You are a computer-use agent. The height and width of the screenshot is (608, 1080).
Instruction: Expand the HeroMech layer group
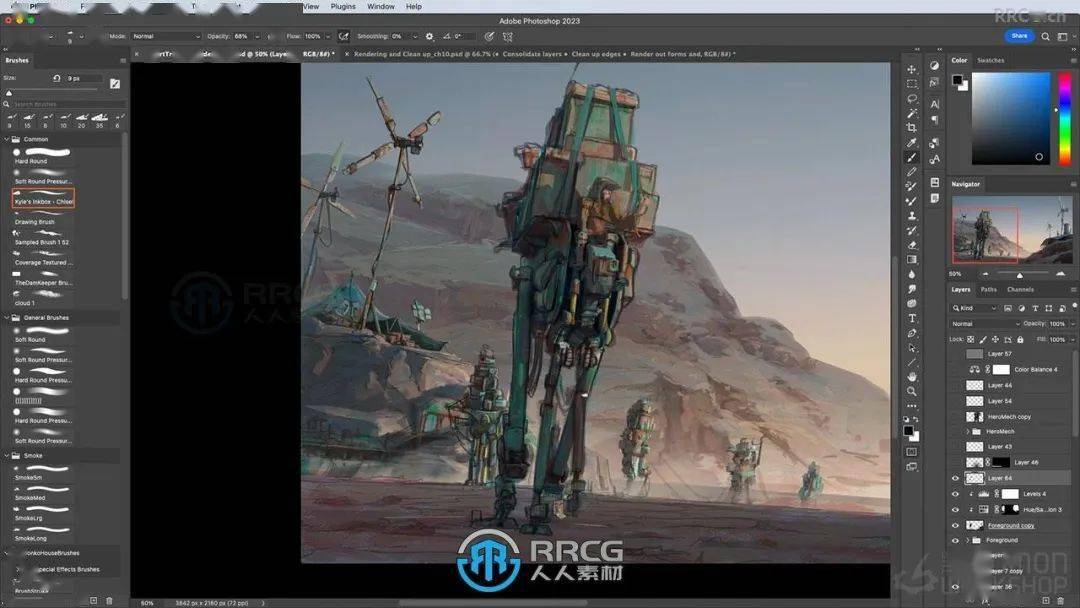point(967,431)
